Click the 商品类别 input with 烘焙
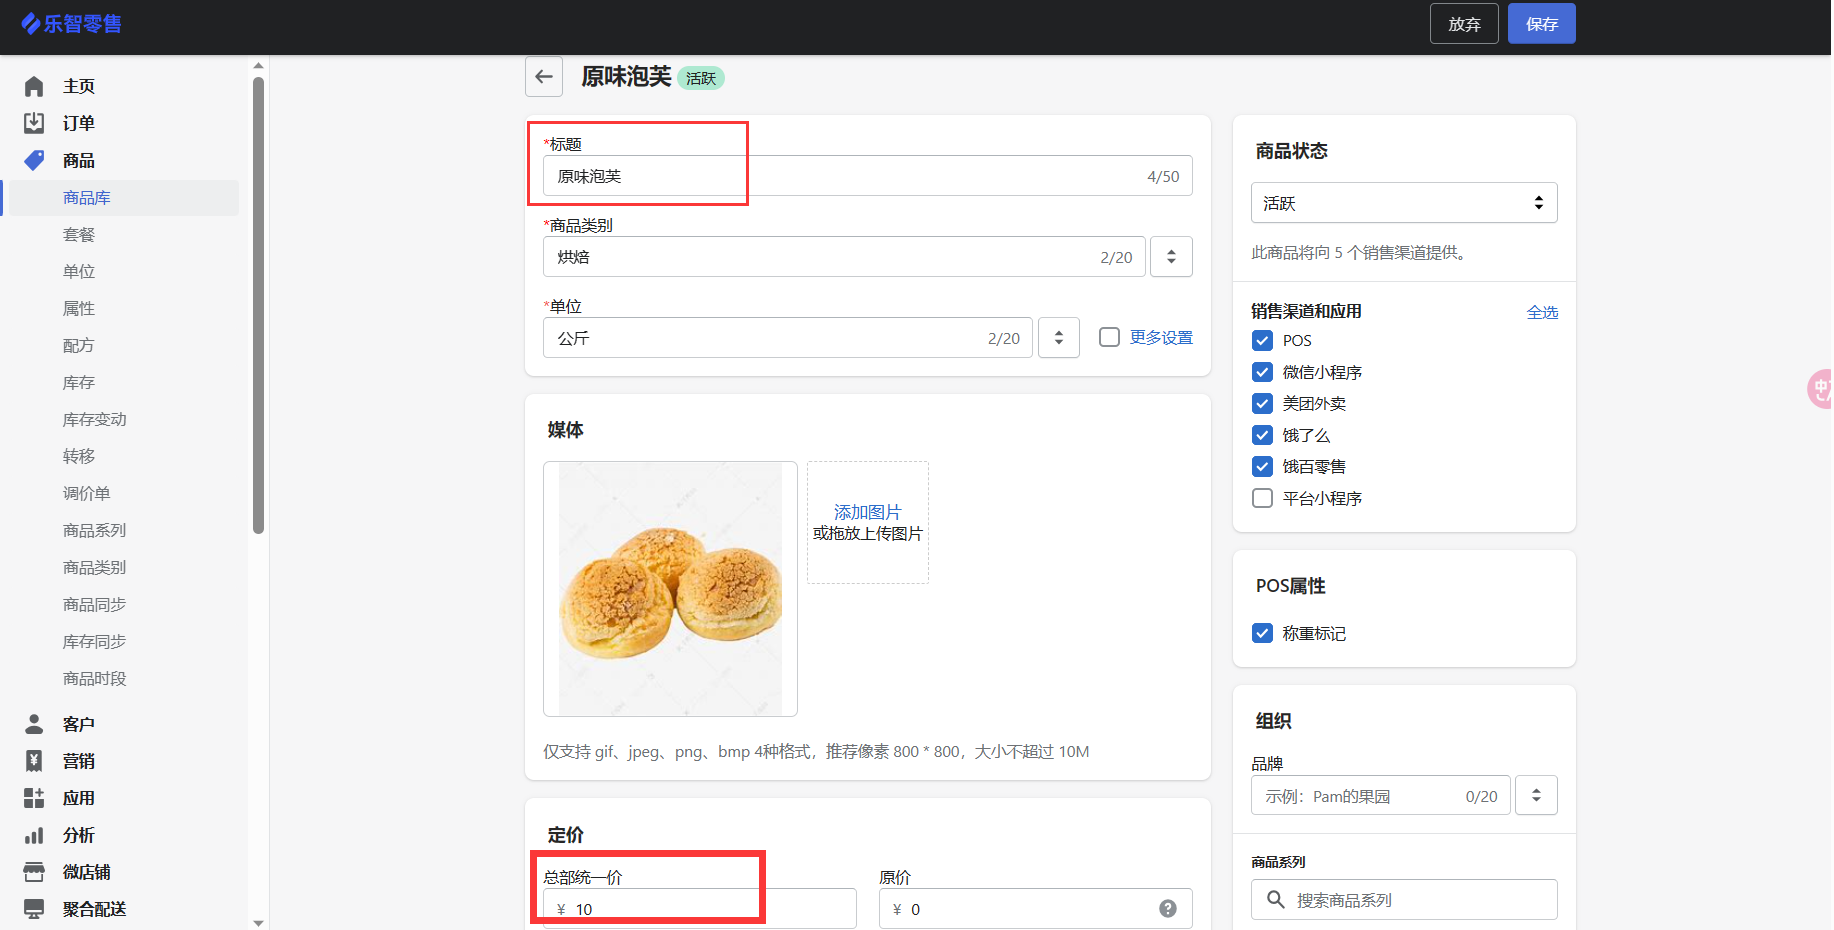 click(x=844, y=257)
